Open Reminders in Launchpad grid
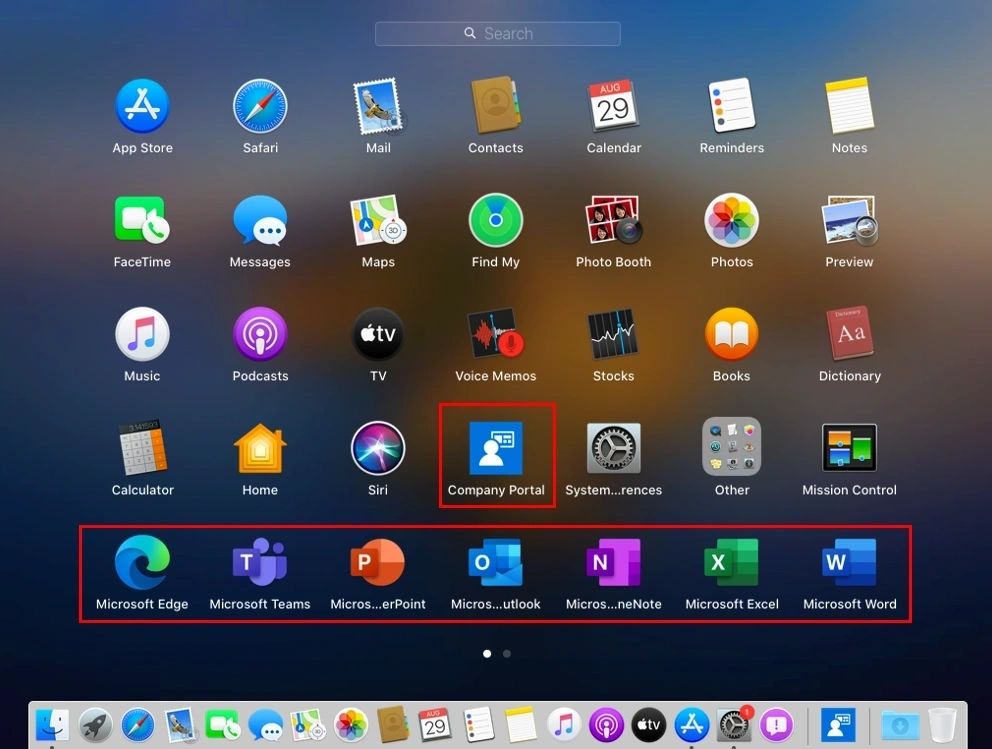Image resolution: width=992 pixels, height=749 pixels. pos(732,106)
